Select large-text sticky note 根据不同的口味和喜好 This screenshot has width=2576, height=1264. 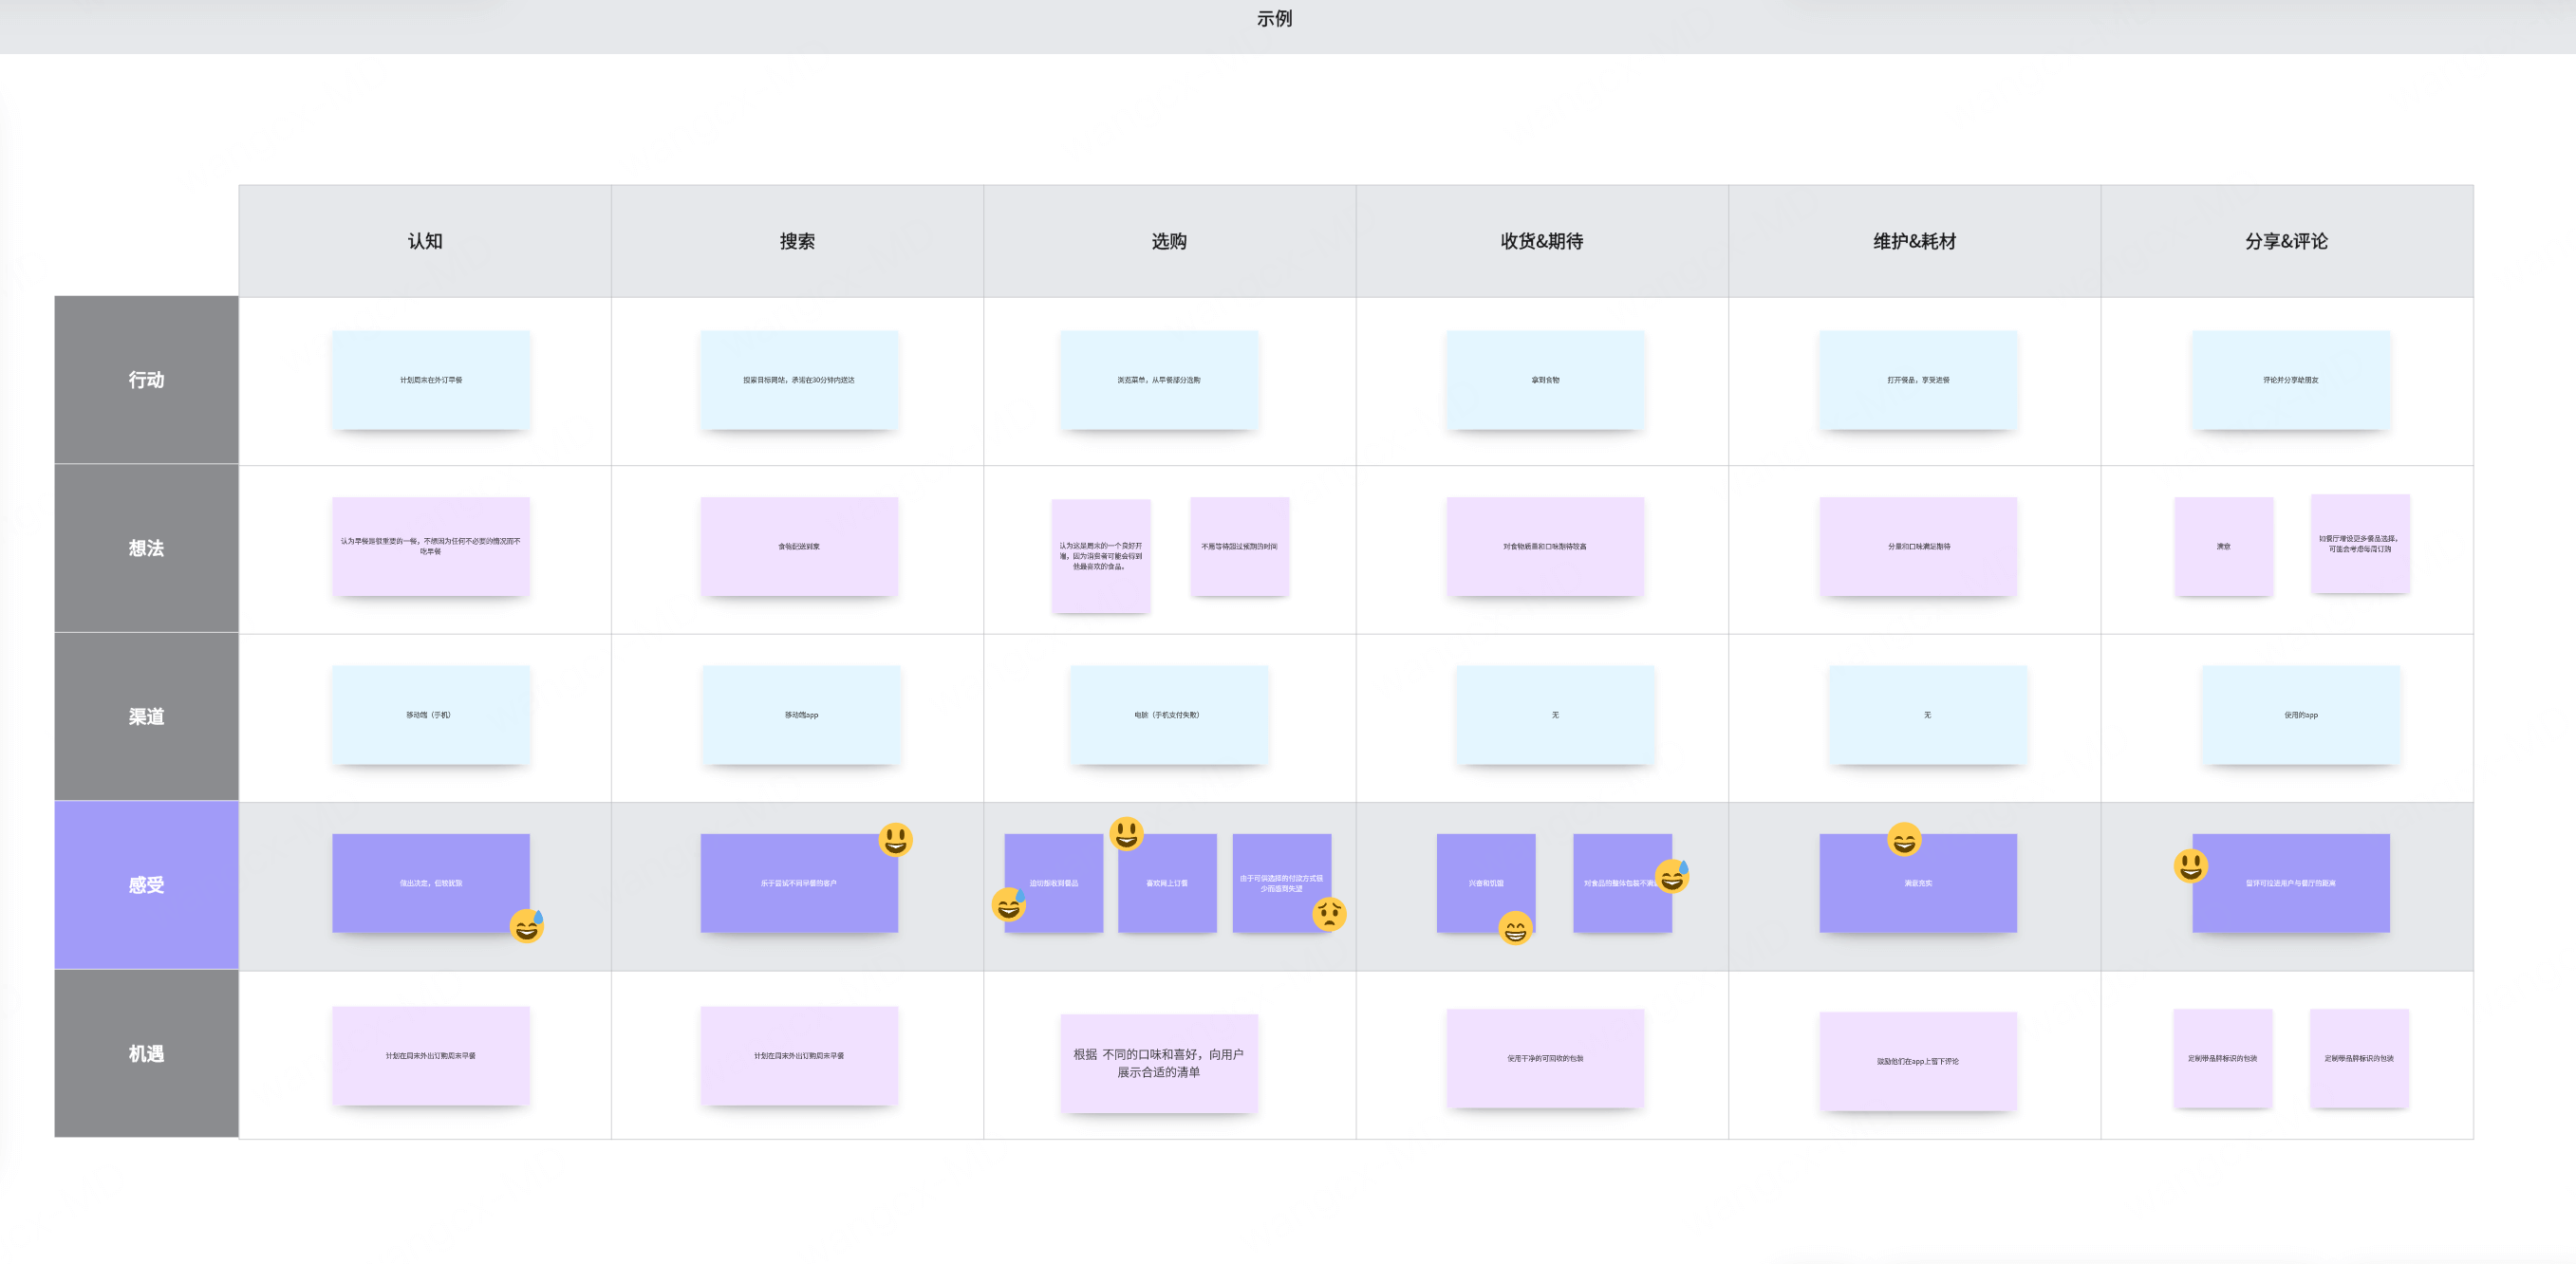1158,1063
